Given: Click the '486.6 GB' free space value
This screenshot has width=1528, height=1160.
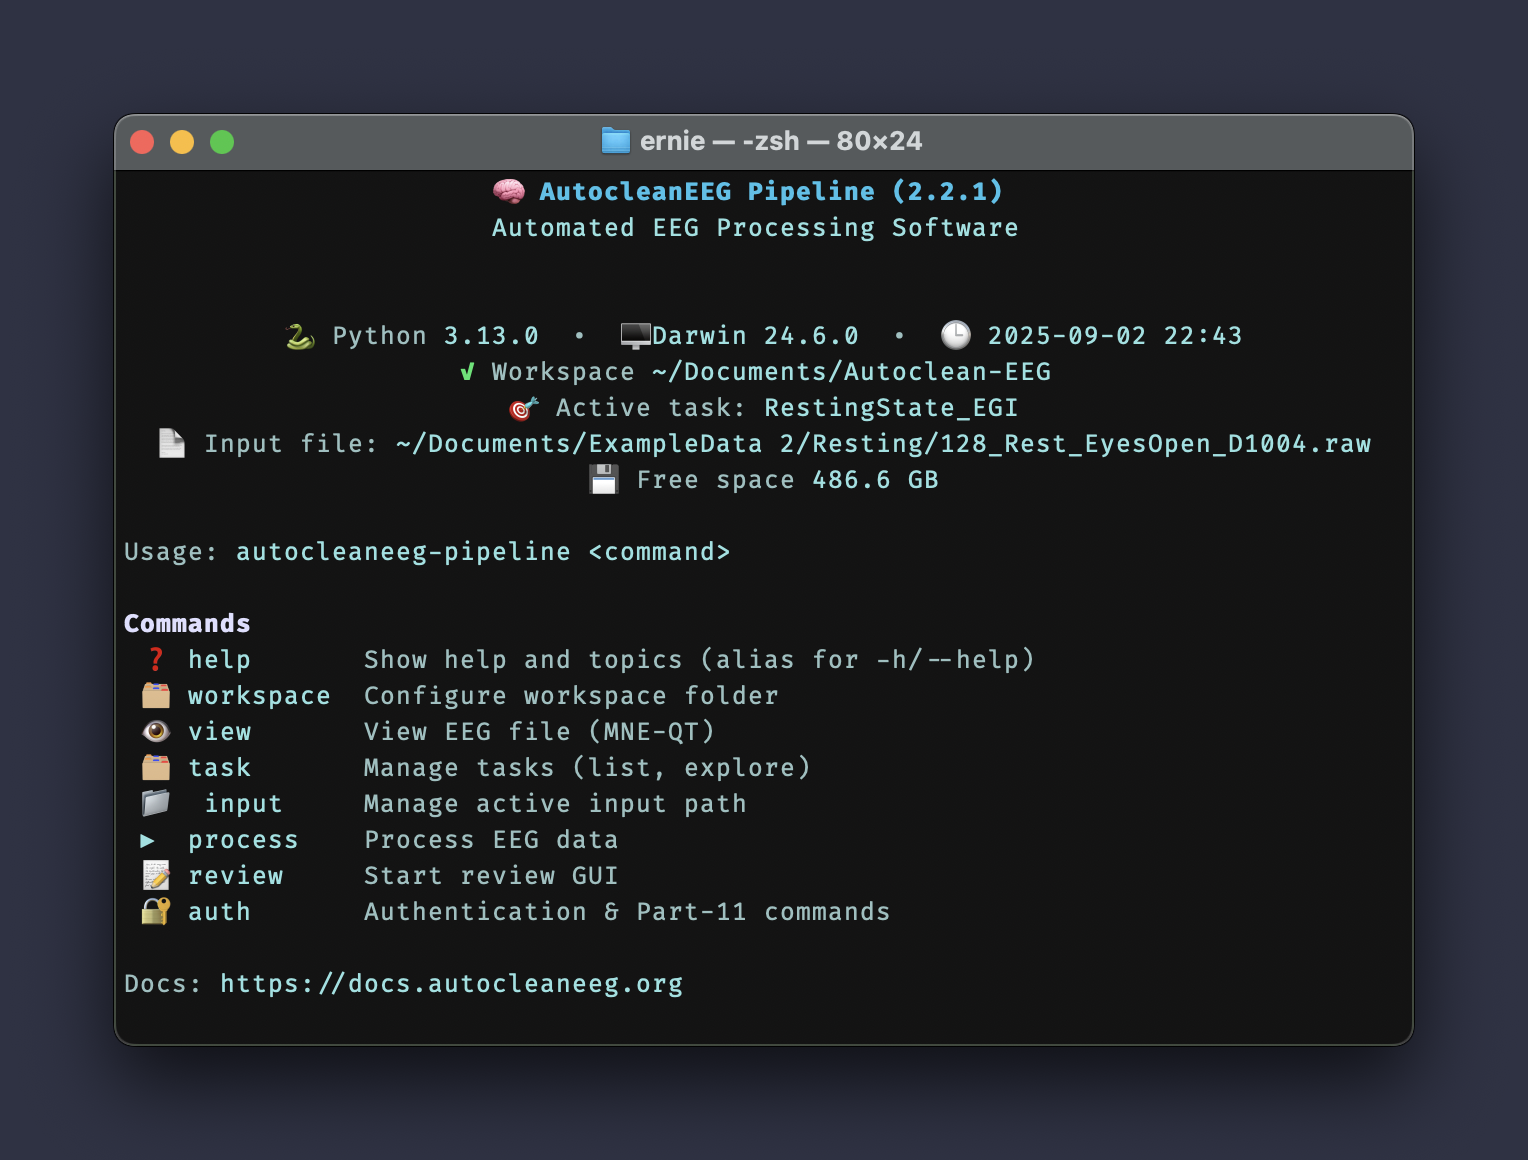Looking at the screenshot, I should [x=875, y=480].
